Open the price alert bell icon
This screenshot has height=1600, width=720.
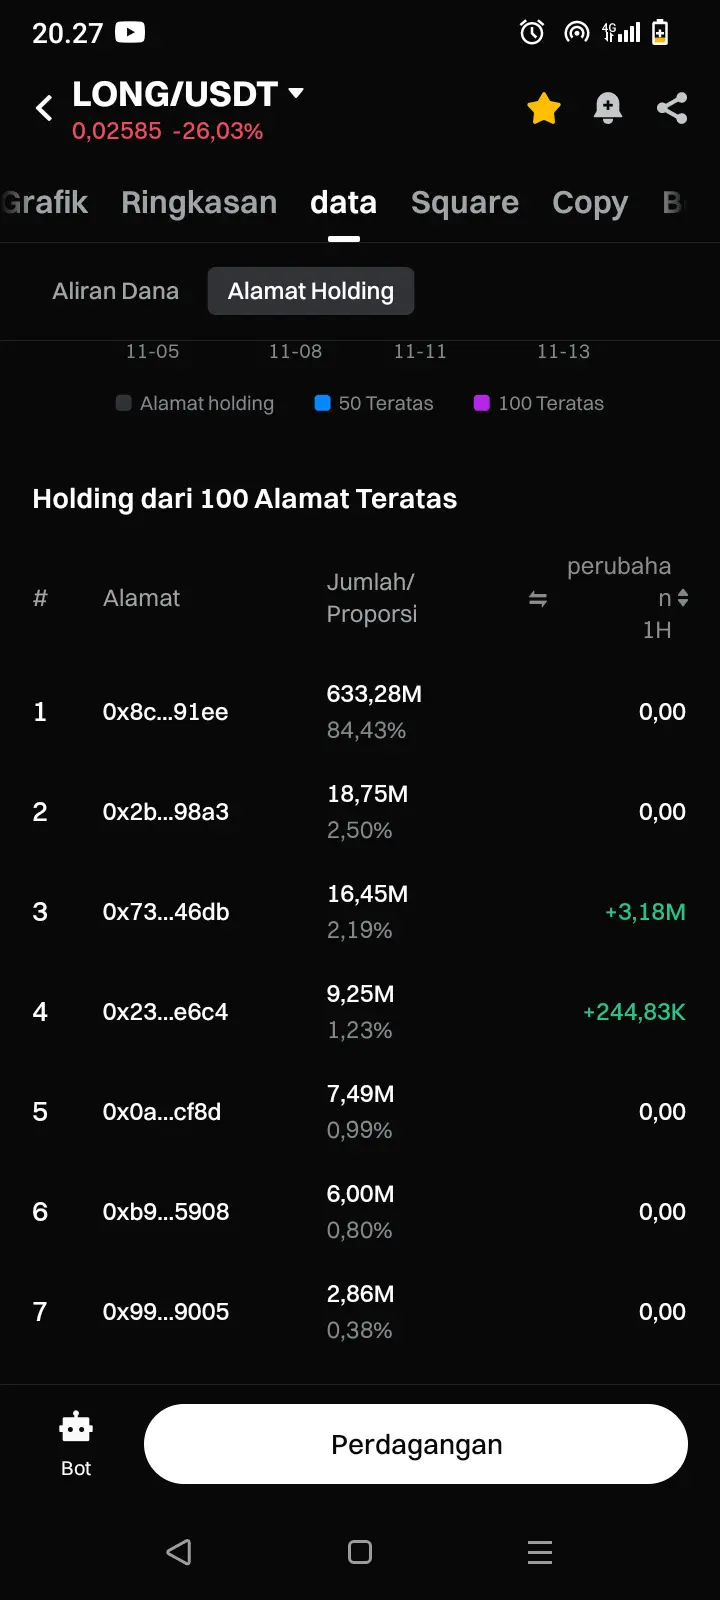coord(608,108)
